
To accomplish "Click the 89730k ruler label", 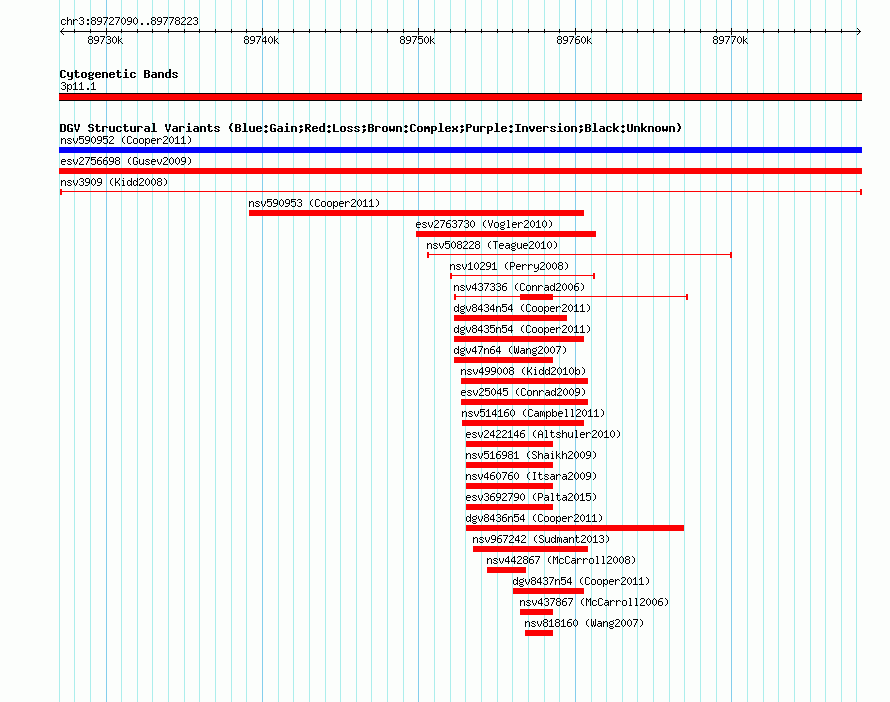I will 105,40.
